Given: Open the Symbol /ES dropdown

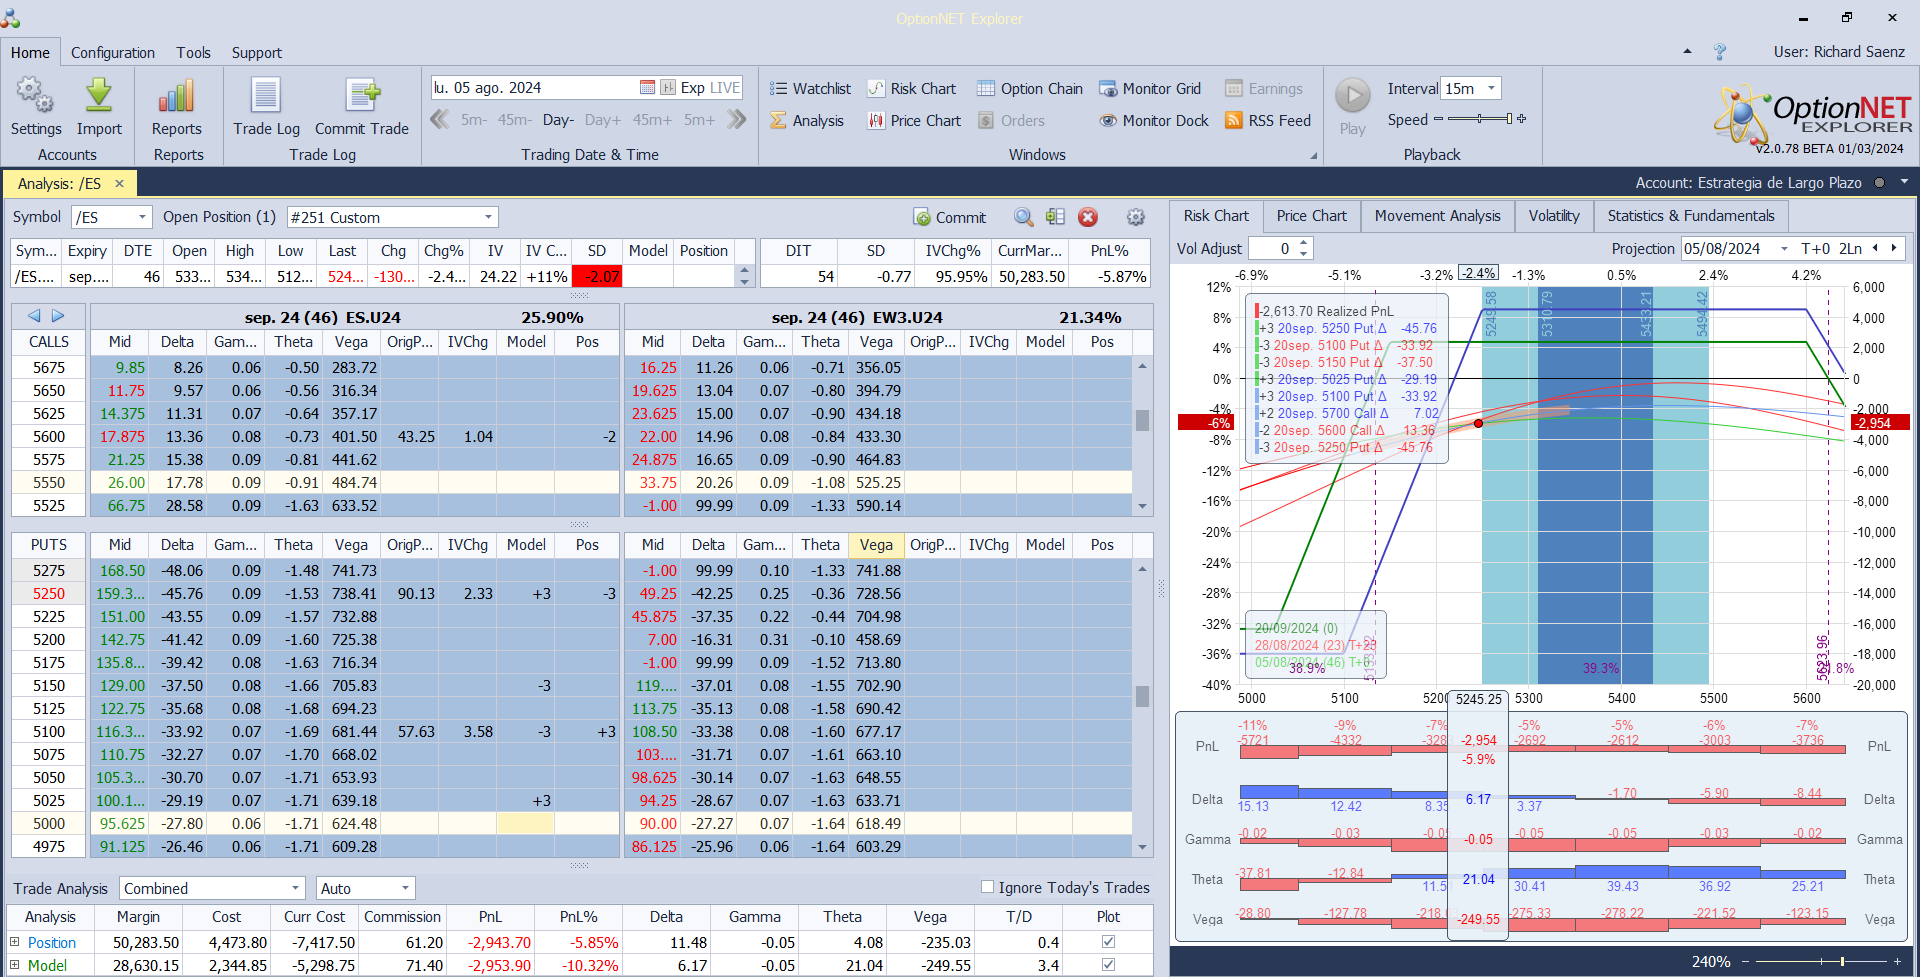Looking at the screenshot, I should click(x=142, y=217).
